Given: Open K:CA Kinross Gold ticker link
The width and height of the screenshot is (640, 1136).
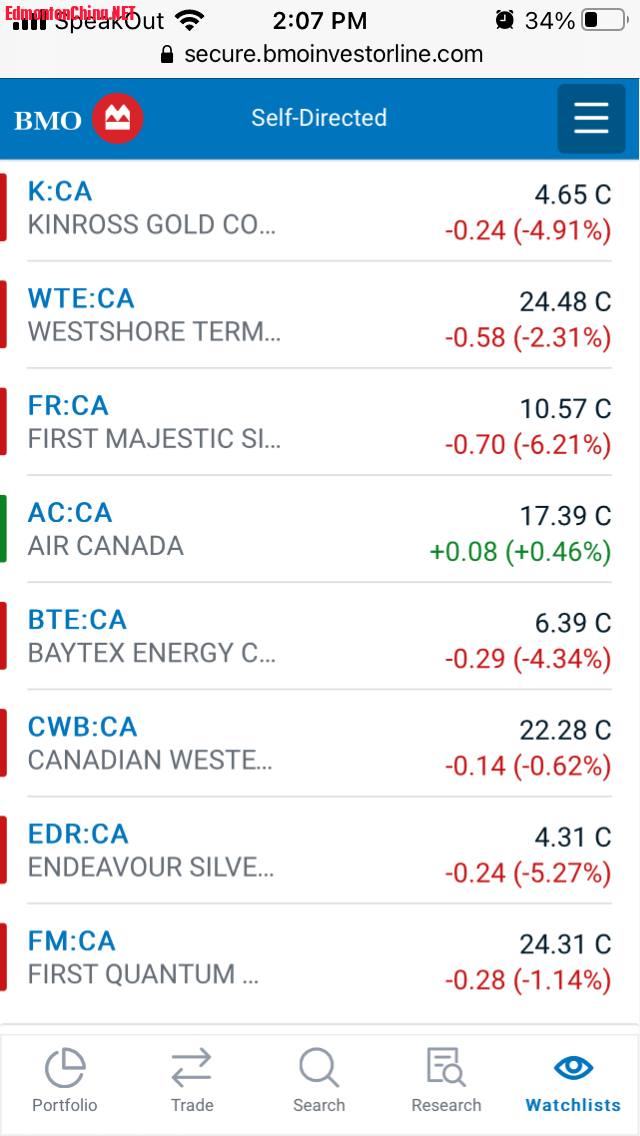Looking at the screenshot, I should pyautogui.click(x=60, y=191).
